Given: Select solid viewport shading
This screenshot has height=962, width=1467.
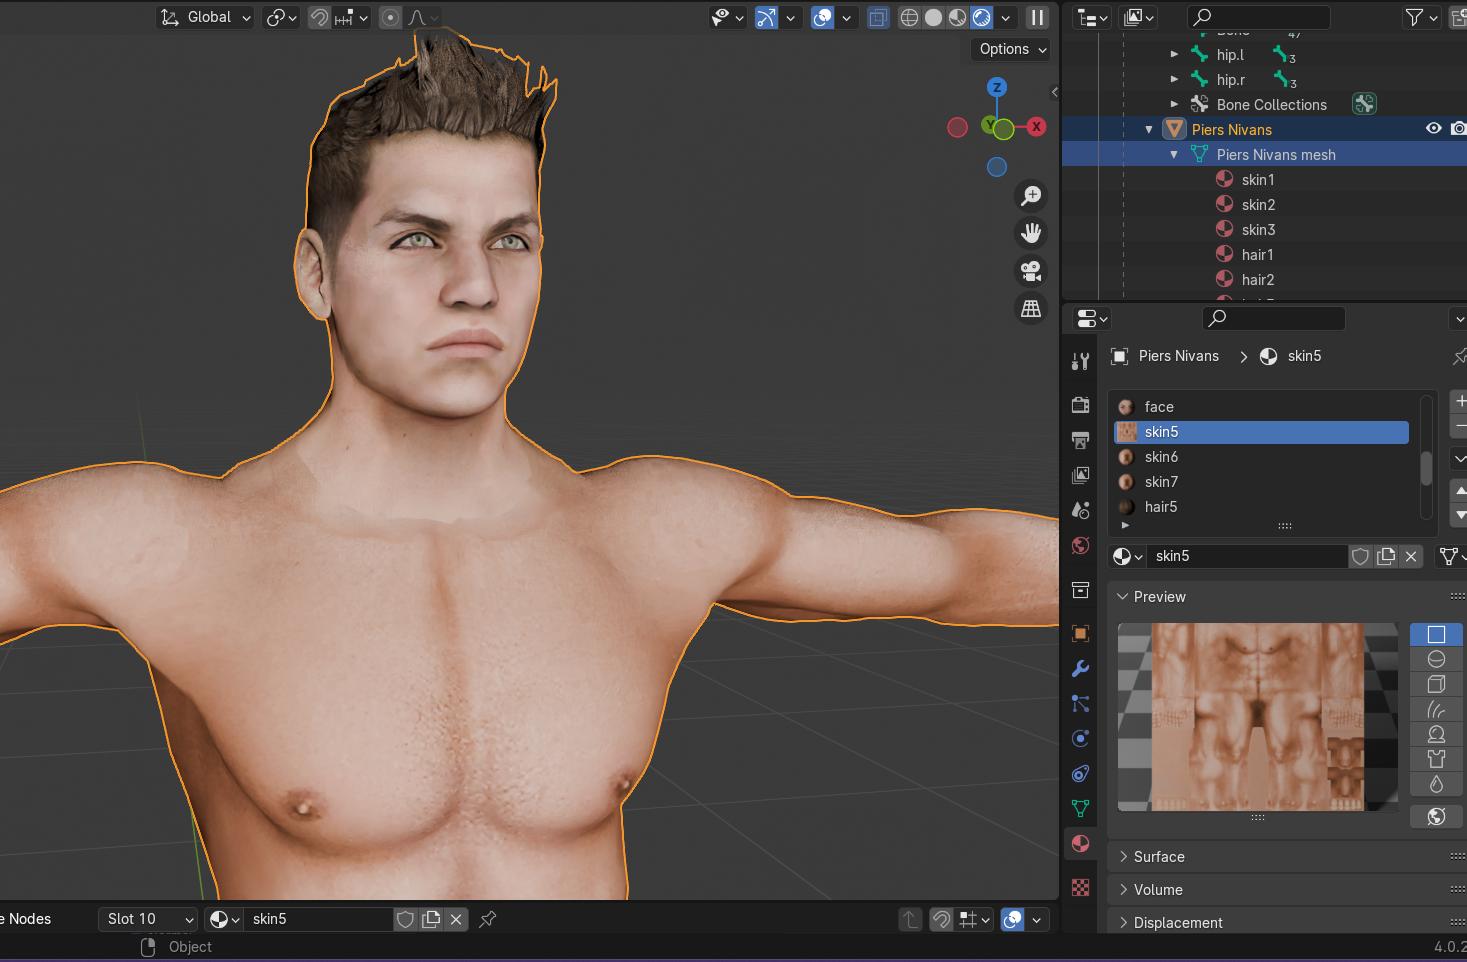Looking at the screenshot, I should (x=933, y=17).
